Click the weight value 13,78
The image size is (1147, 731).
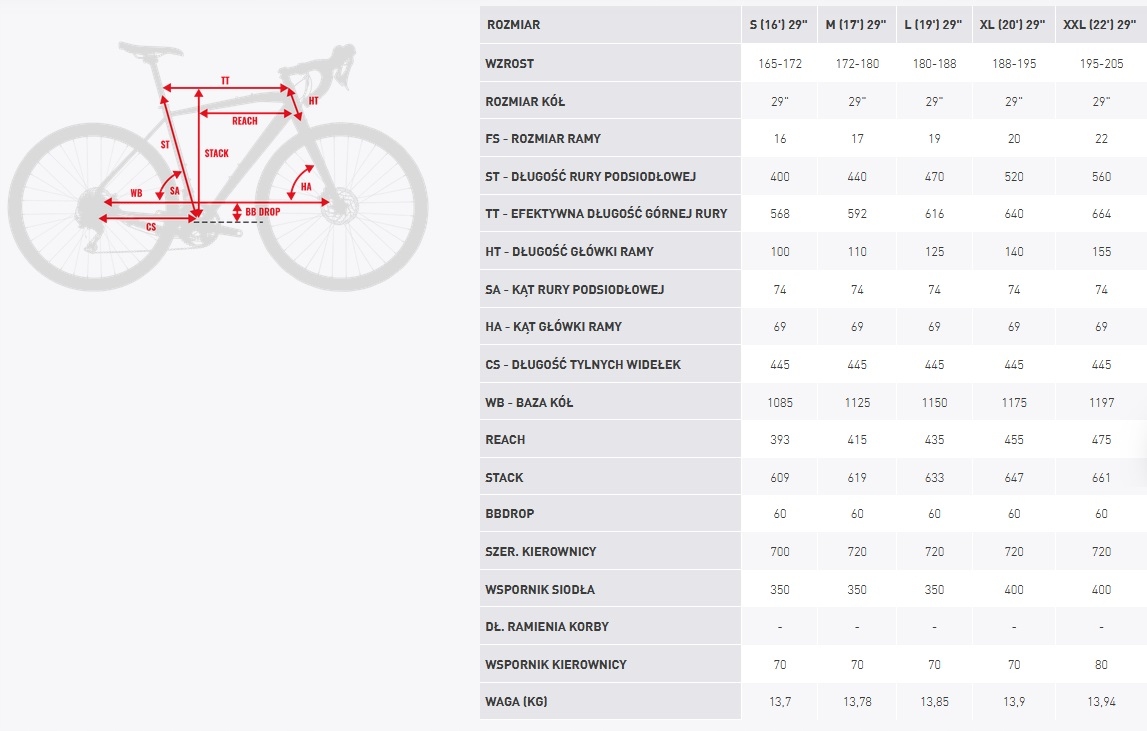click(857, 702)
